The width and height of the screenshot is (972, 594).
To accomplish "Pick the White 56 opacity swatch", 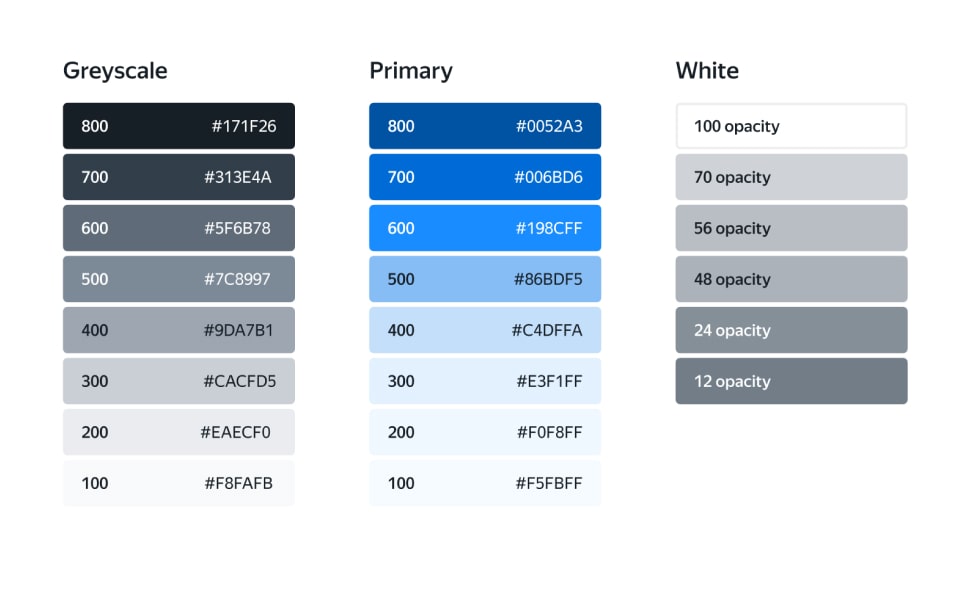I will pyautogui.click(x=791, y=228).
